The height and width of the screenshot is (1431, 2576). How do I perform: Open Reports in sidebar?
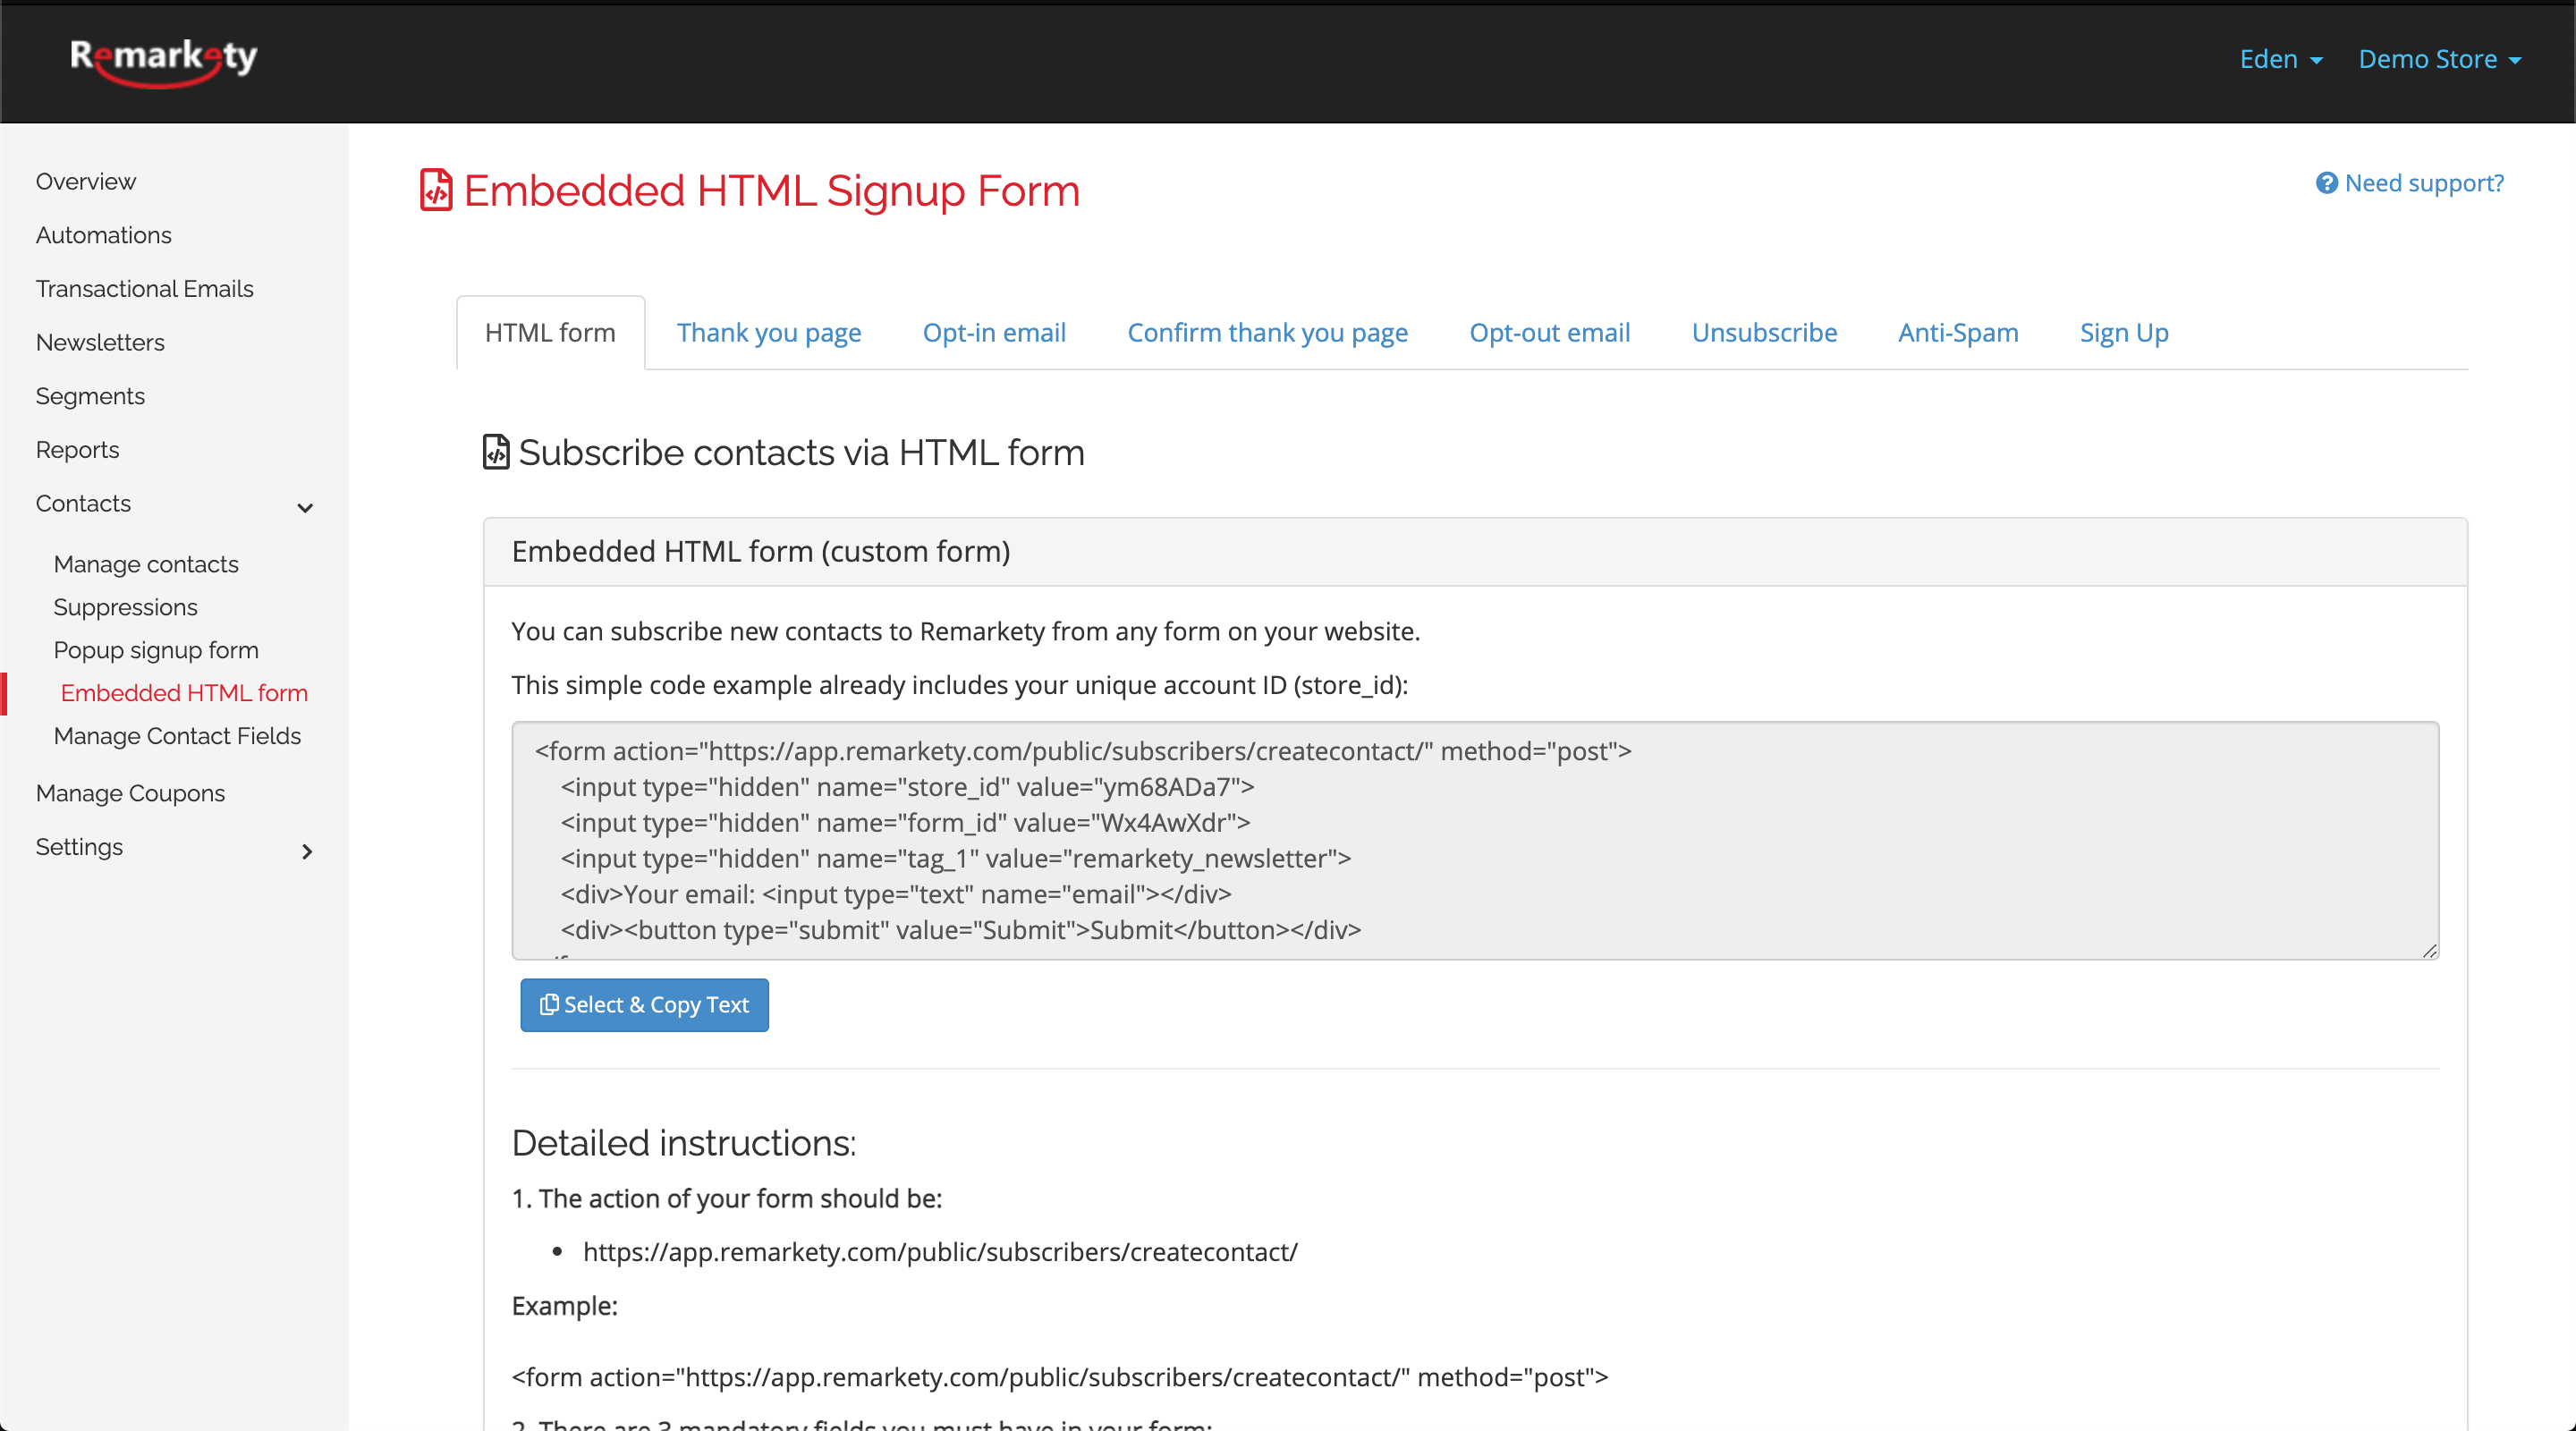pos(77,450)
